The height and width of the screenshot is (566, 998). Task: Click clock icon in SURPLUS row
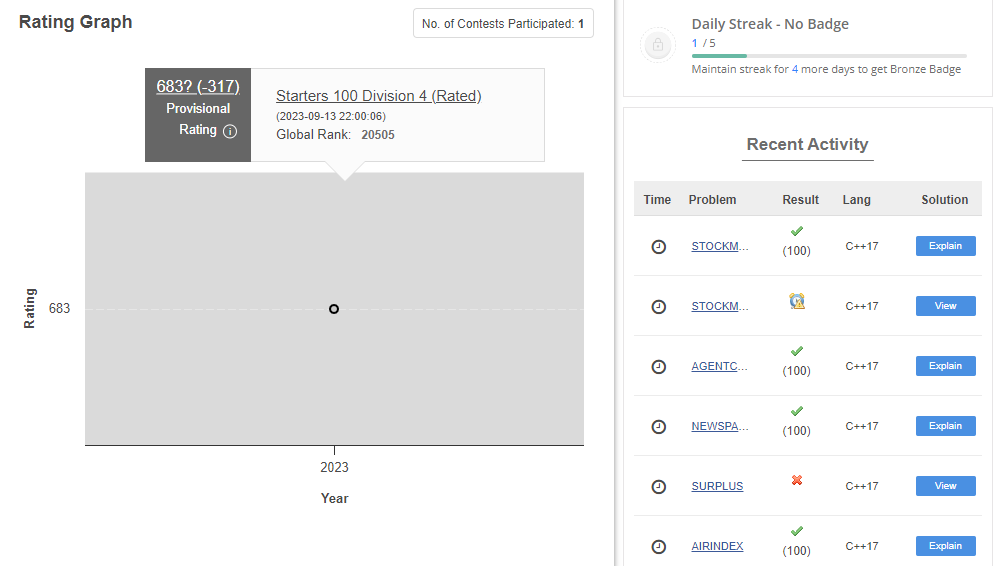click(659, 486)
